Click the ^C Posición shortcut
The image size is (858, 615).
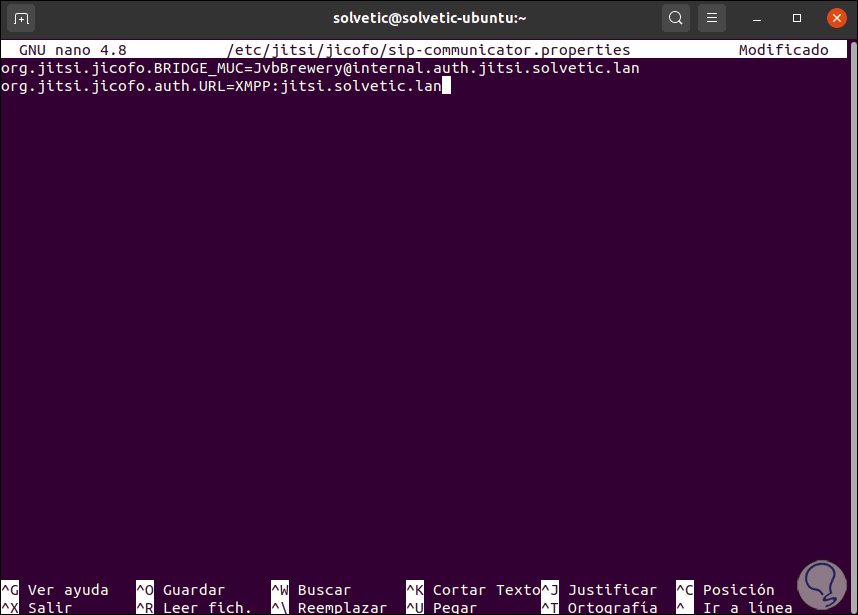click(726, 590)
